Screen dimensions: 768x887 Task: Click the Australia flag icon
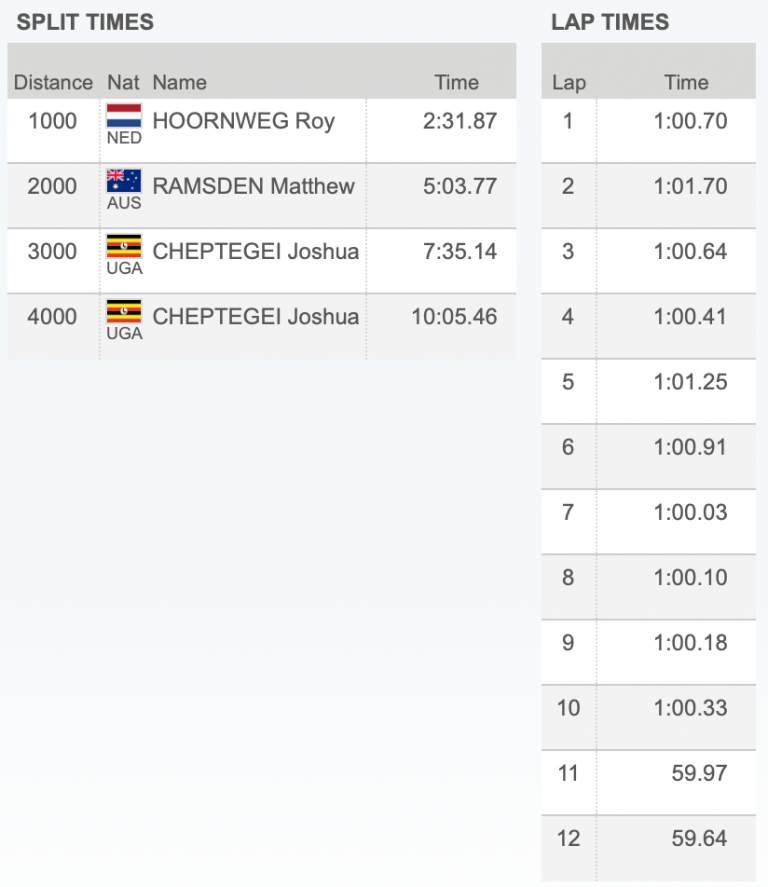click(x=124, y=180)
